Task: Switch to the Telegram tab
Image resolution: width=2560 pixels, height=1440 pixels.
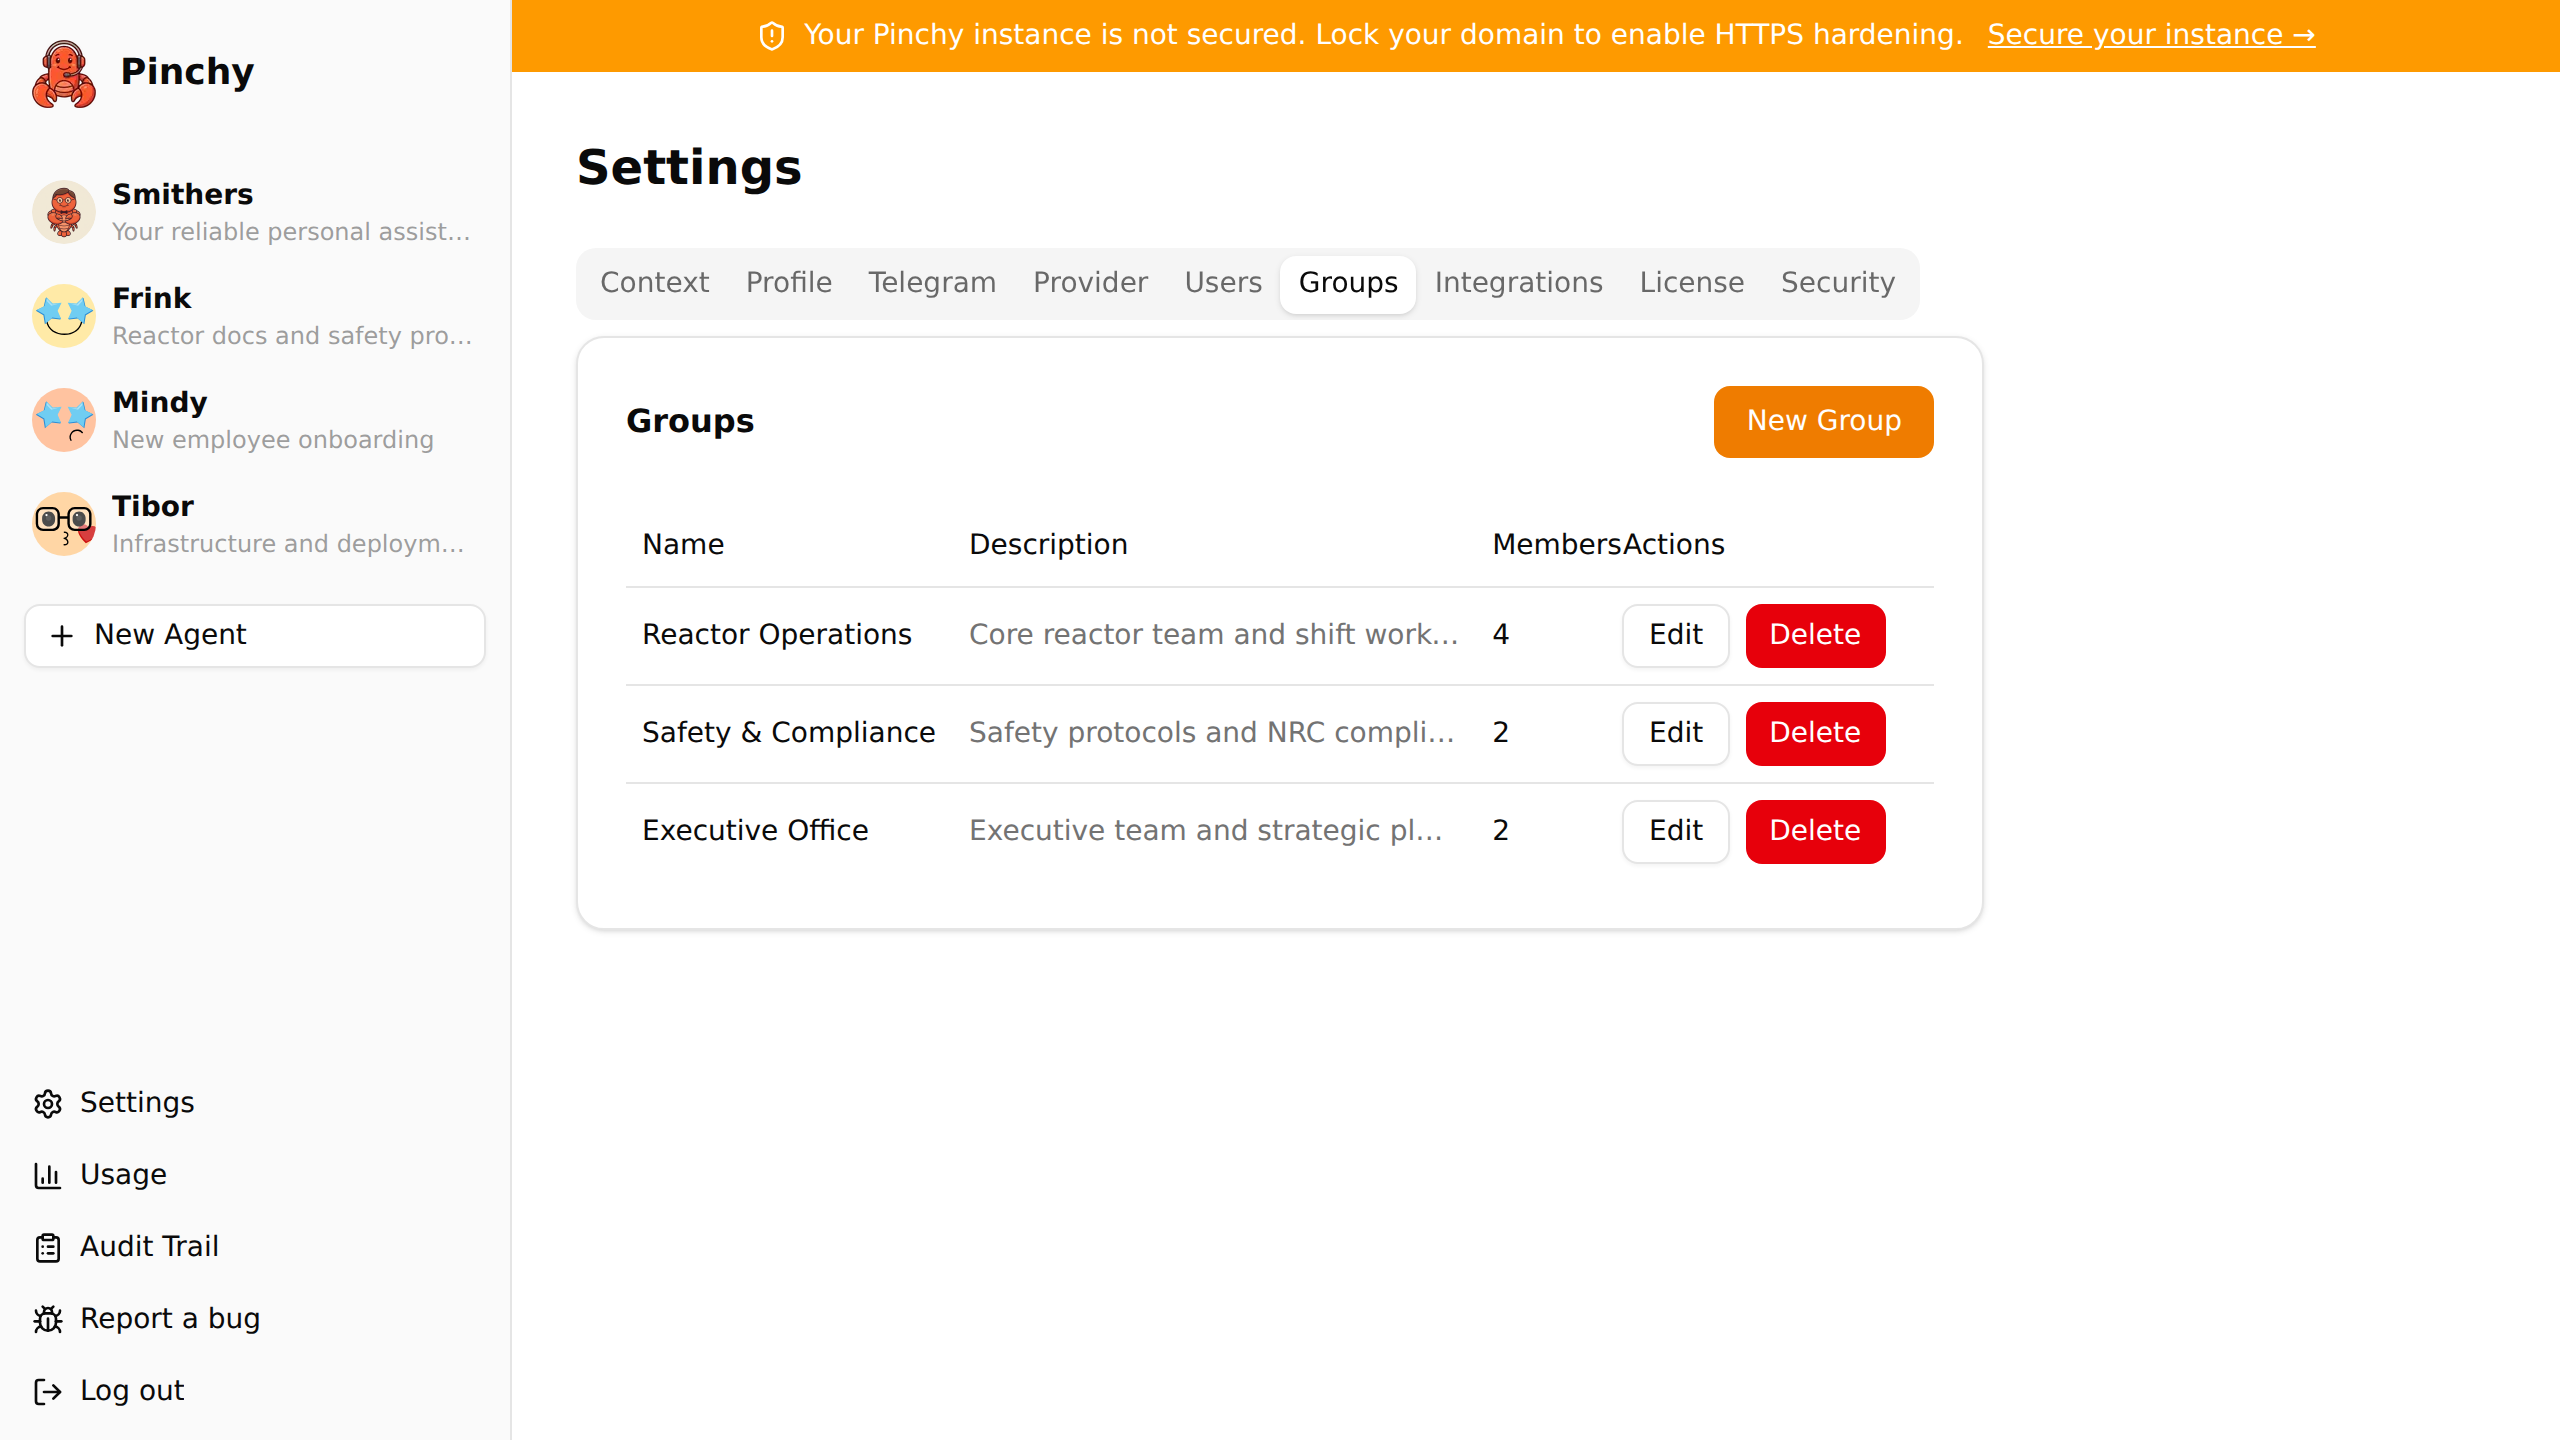Action: tap(932, 283)
